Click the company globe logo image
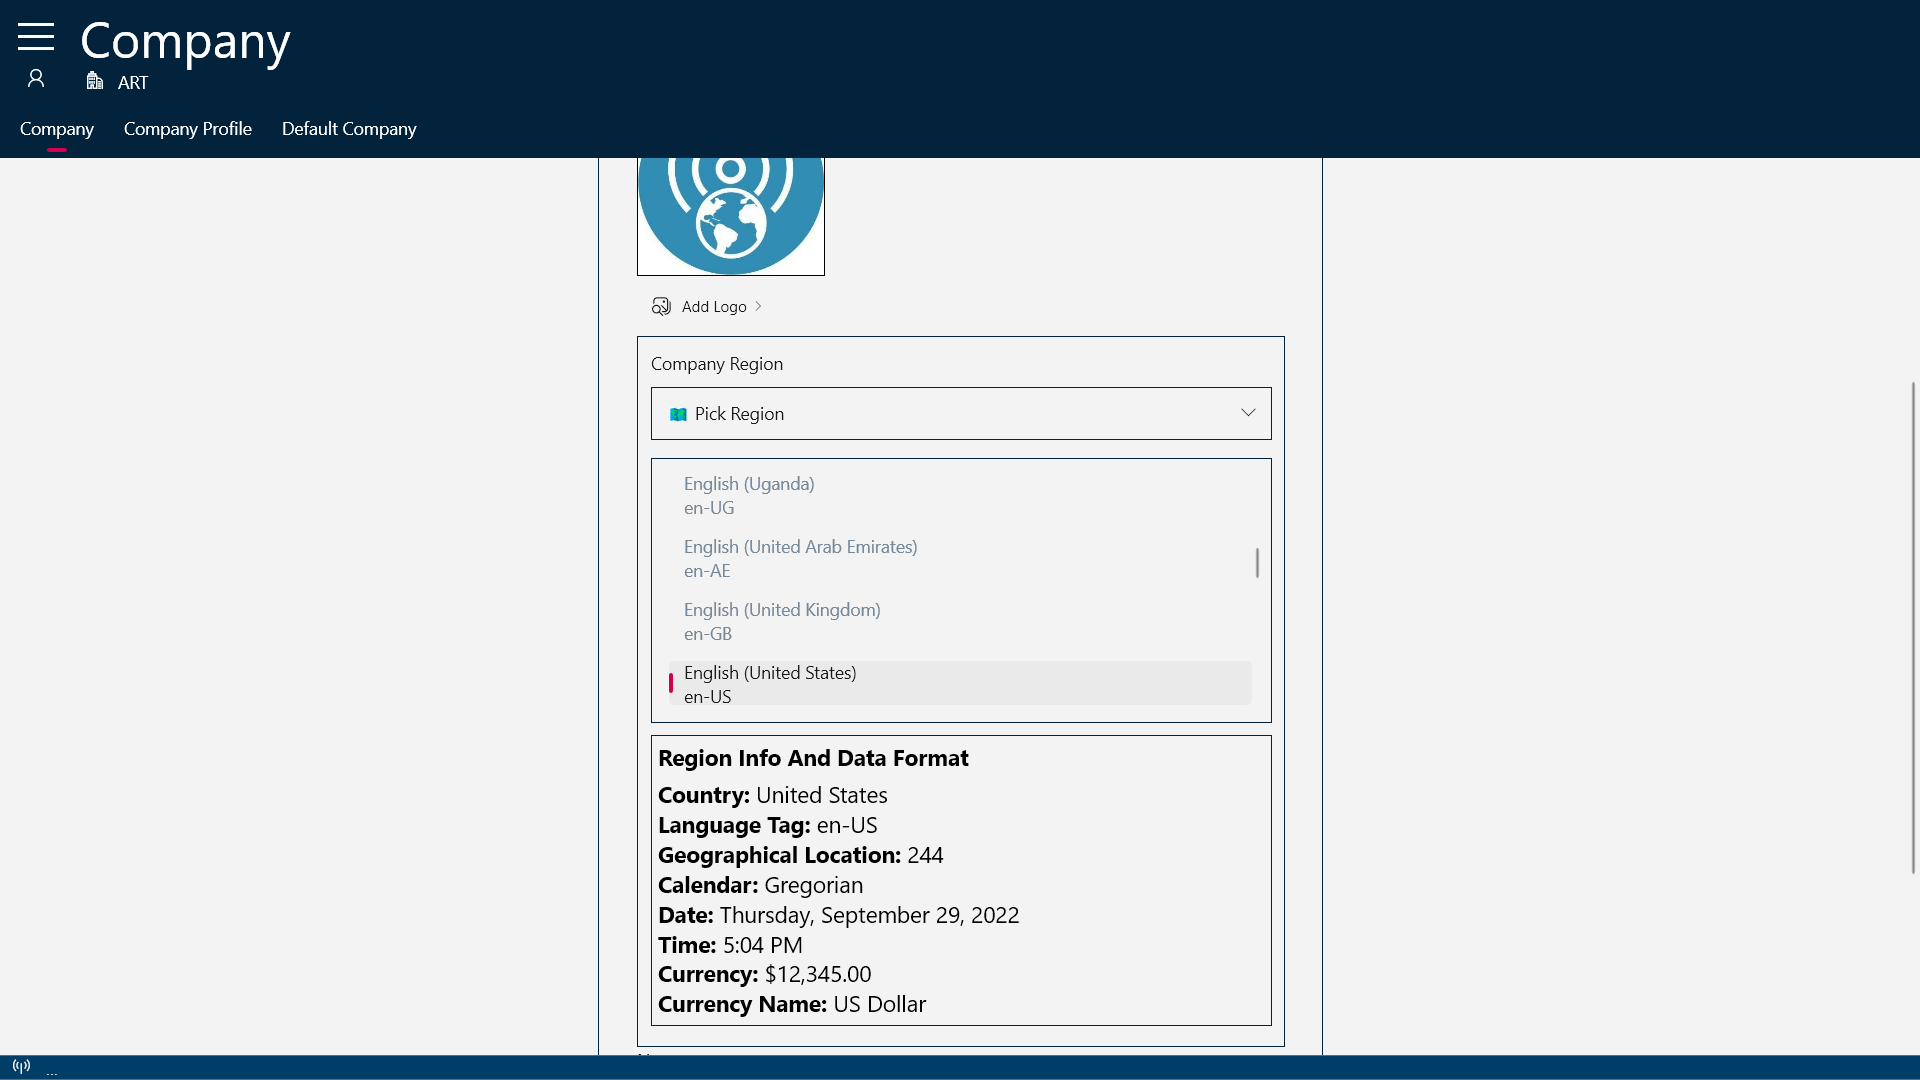The width and height of the screenshot is (1920, 1080). [731, 215]
